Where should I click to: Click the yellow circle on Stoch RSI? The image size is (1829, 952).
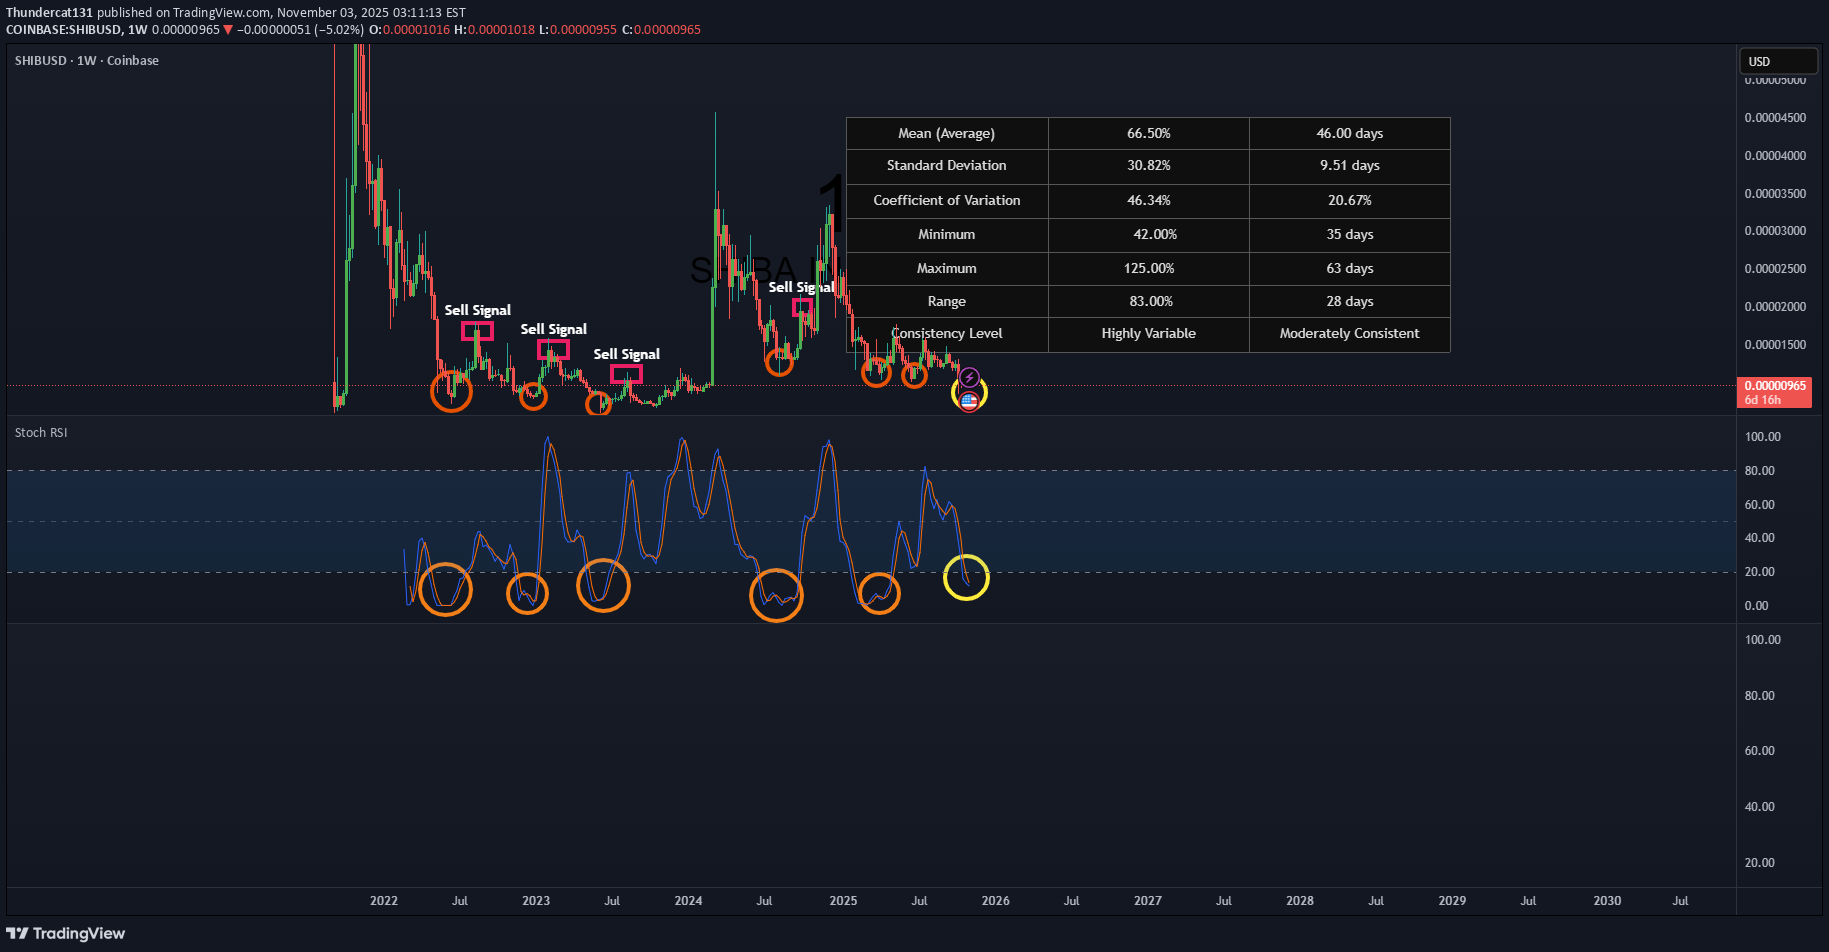click(x=966, y=578)
